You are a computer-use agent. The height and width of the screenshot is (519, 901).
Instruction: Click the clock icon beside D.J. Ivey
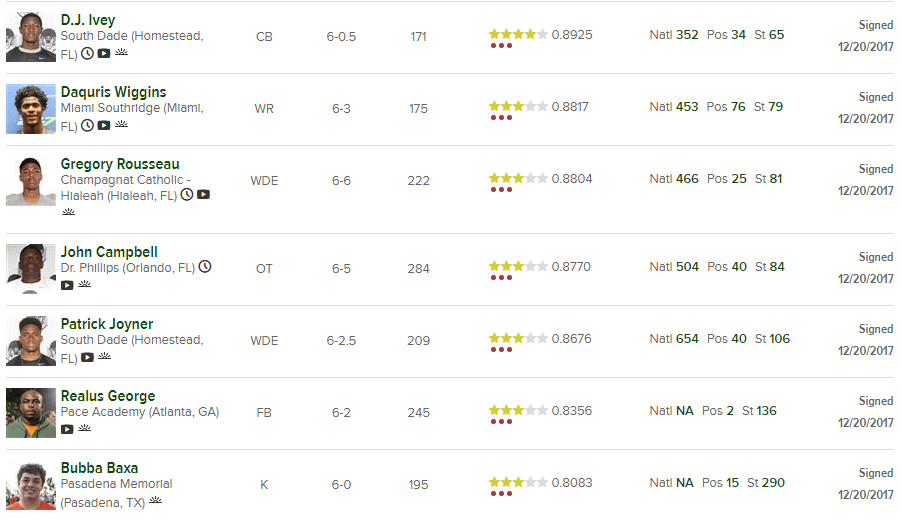[x=87, y=54]
